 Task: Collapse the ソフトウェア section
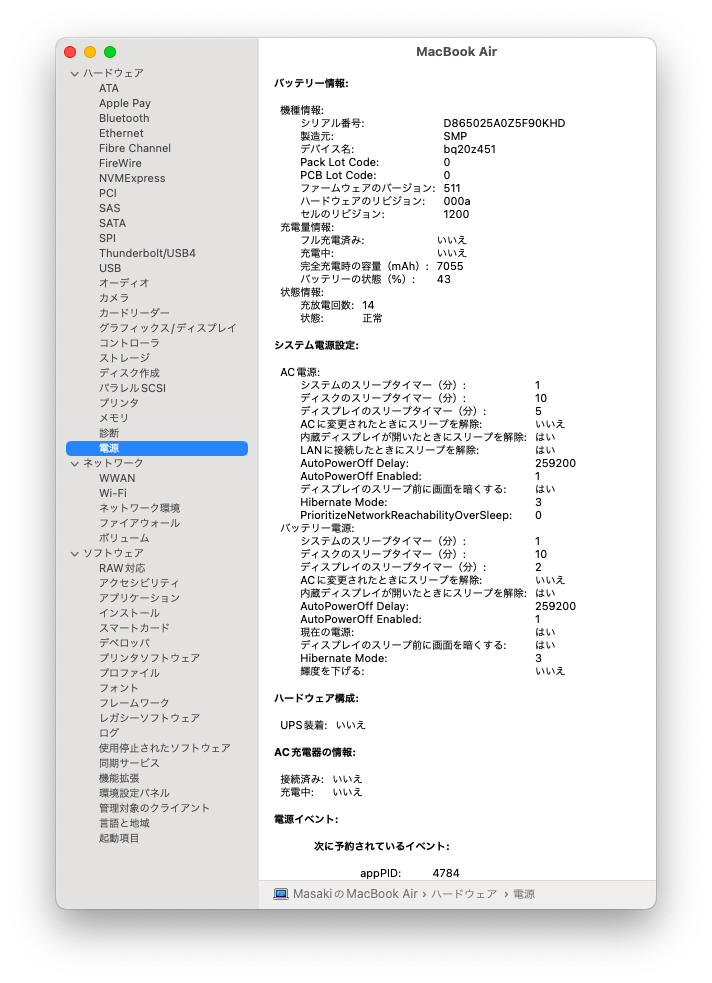pyautogui.click(x=75, y=554)
